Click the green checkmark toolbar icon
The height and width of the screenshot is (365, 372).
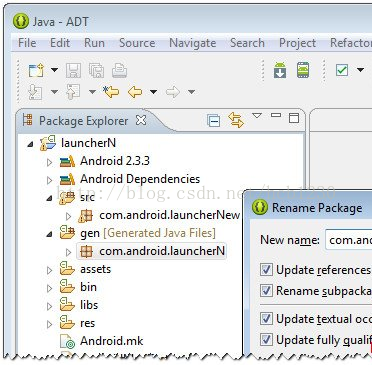click(x=342, y=70)
